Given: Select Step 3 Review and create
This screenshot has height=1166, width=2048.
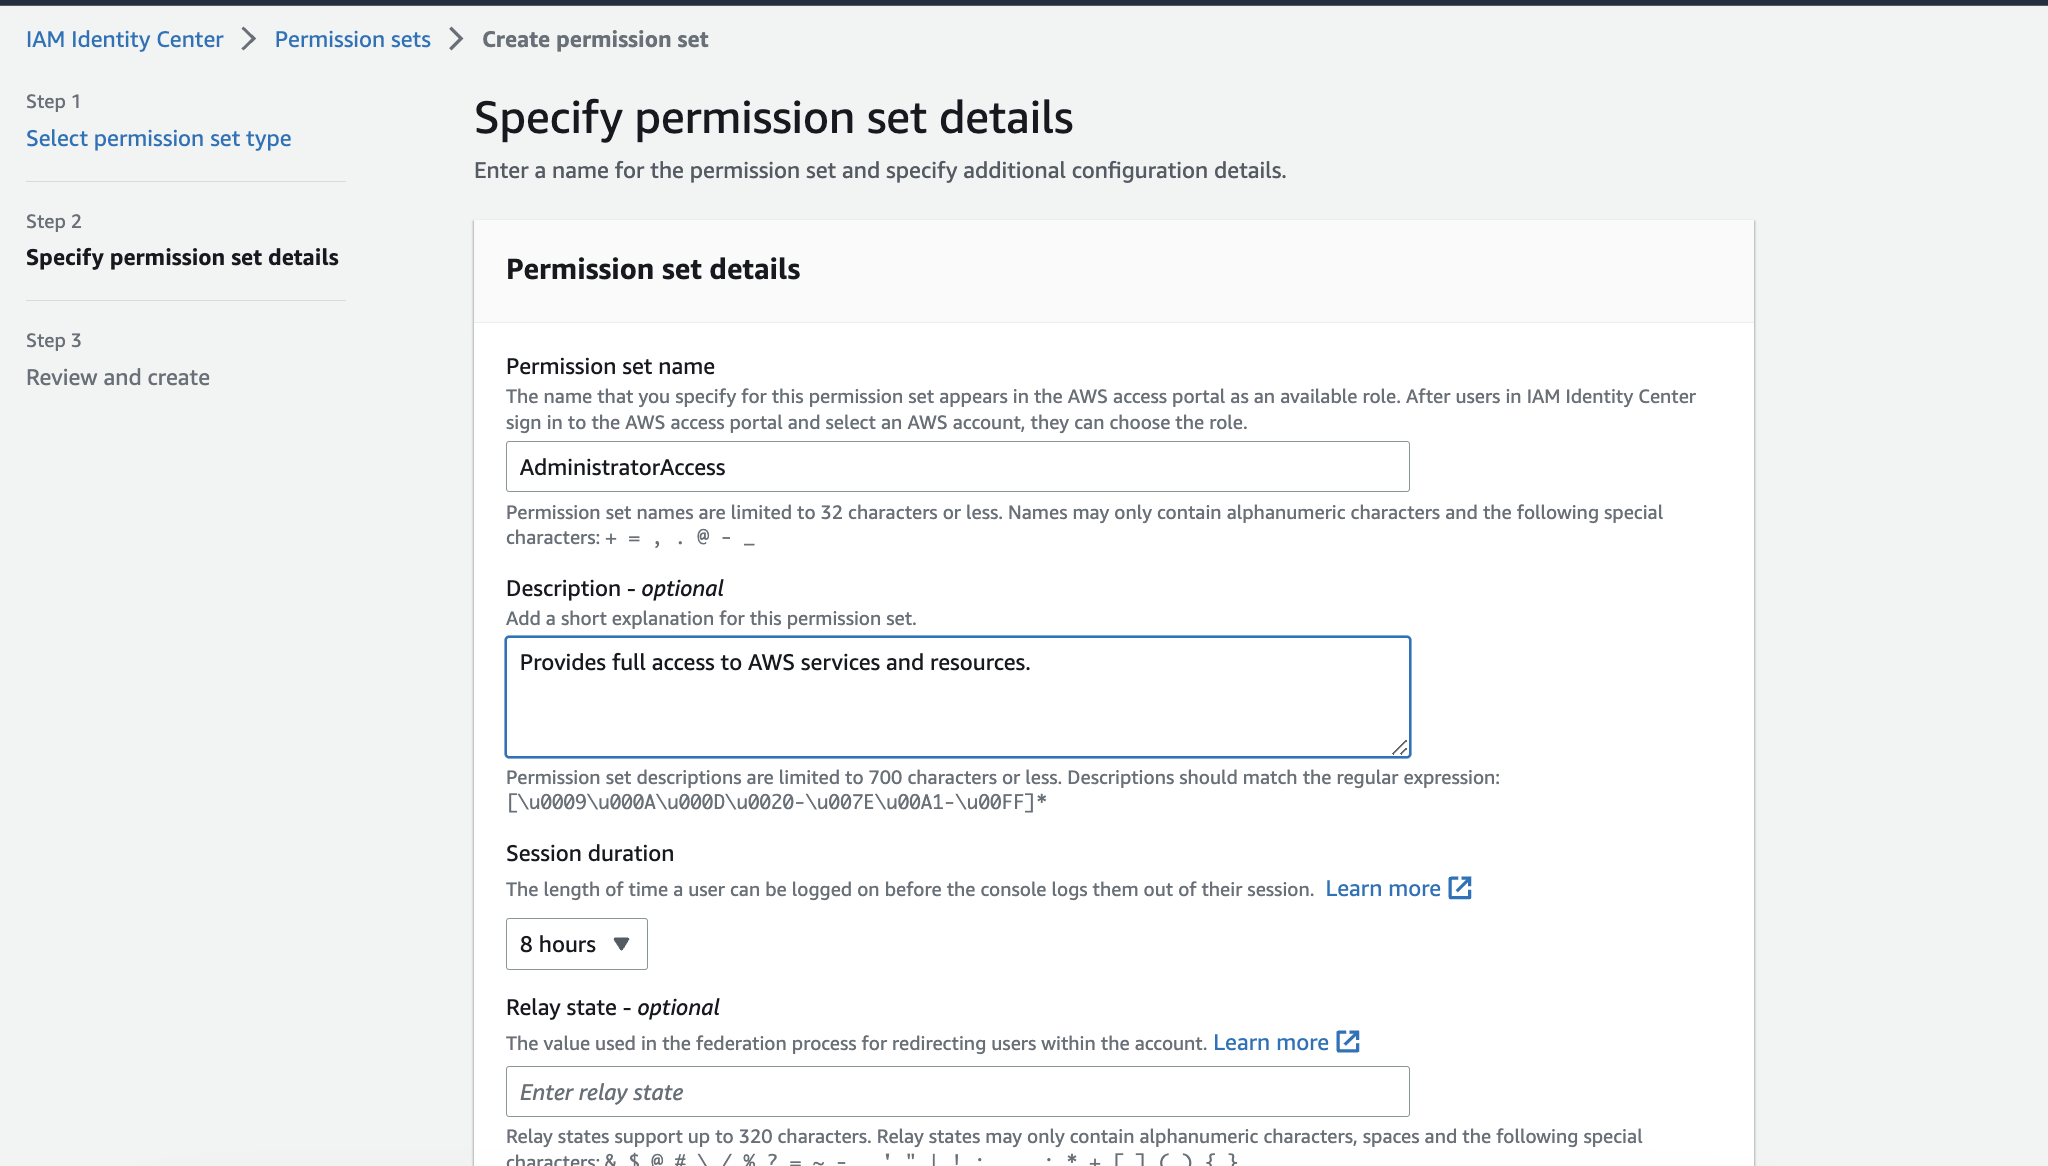Looking at the screenshot, I should click(x=117, y=377).
